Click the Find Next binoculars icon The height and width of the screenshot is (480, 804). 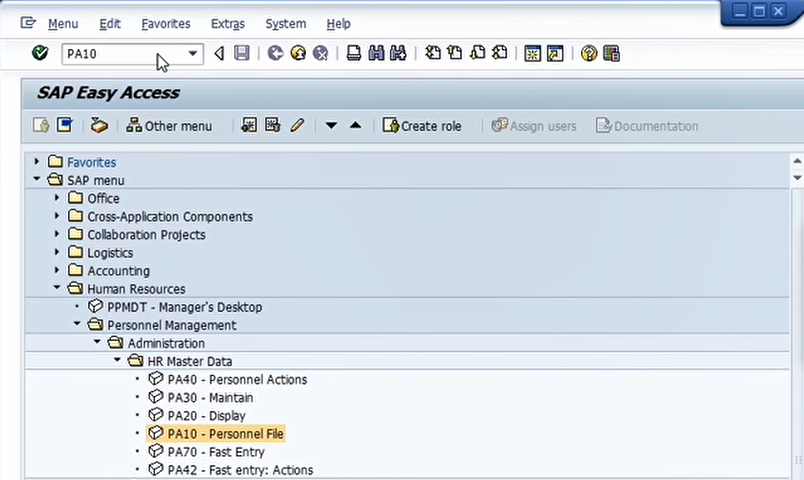click(398, 53)
